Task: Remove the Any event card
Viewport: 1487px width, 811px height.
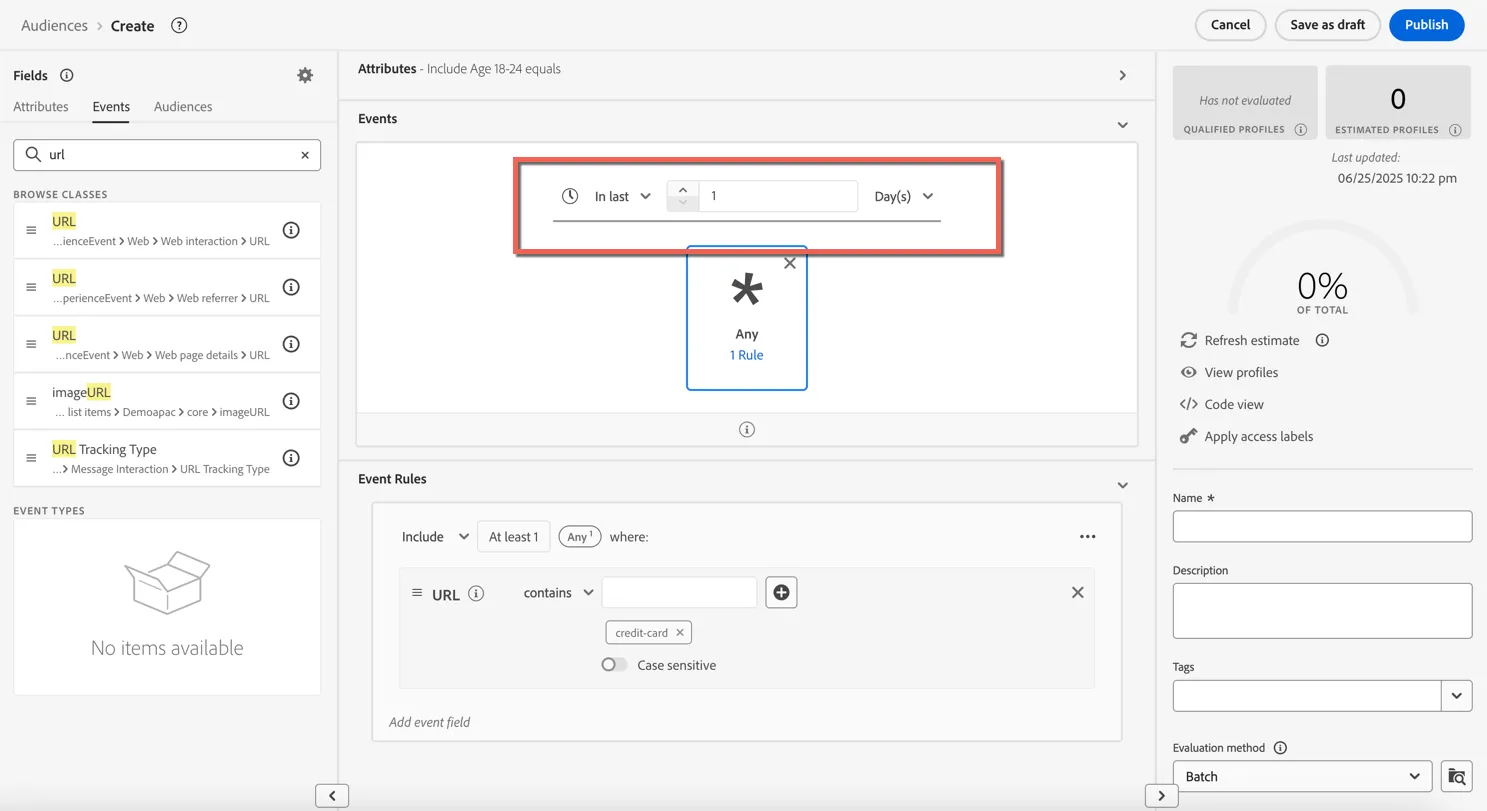Action: [x=790, y=263]
